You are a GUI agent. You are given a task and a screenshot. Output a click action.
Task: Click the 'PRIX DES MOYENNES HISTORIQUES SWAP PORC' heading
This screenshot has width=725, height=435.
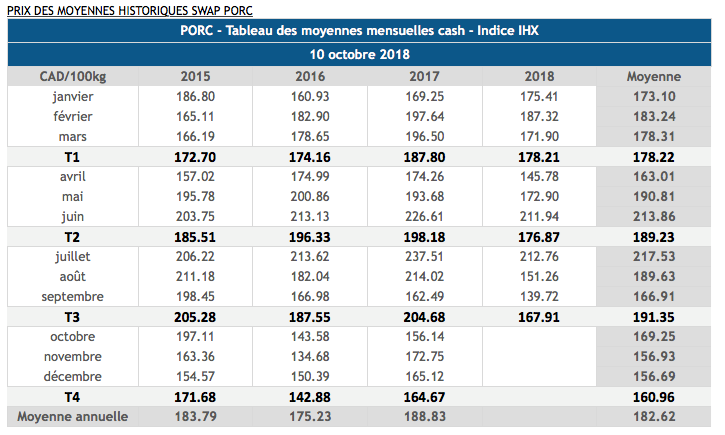(130, 10)
